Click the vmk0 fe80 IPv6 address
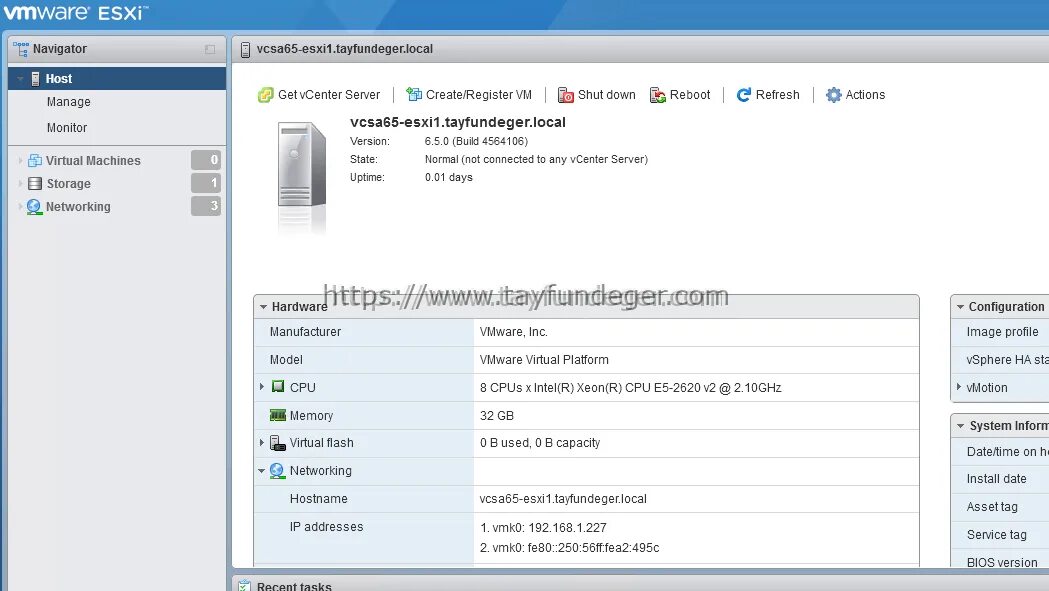1049x591 pixels. (x=569, y=548)
